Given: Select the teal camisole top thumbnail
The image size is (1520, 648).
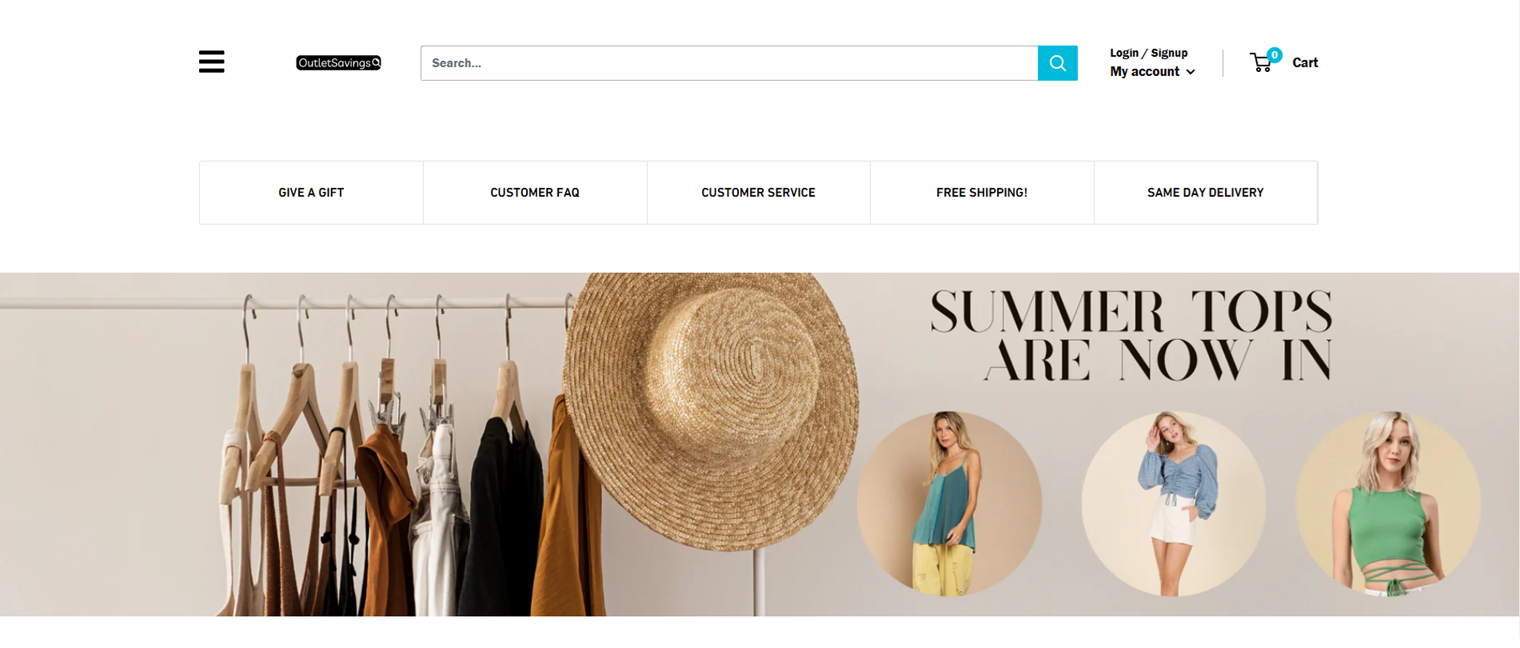Looking at the screenshot, I should tap(949, 503).
